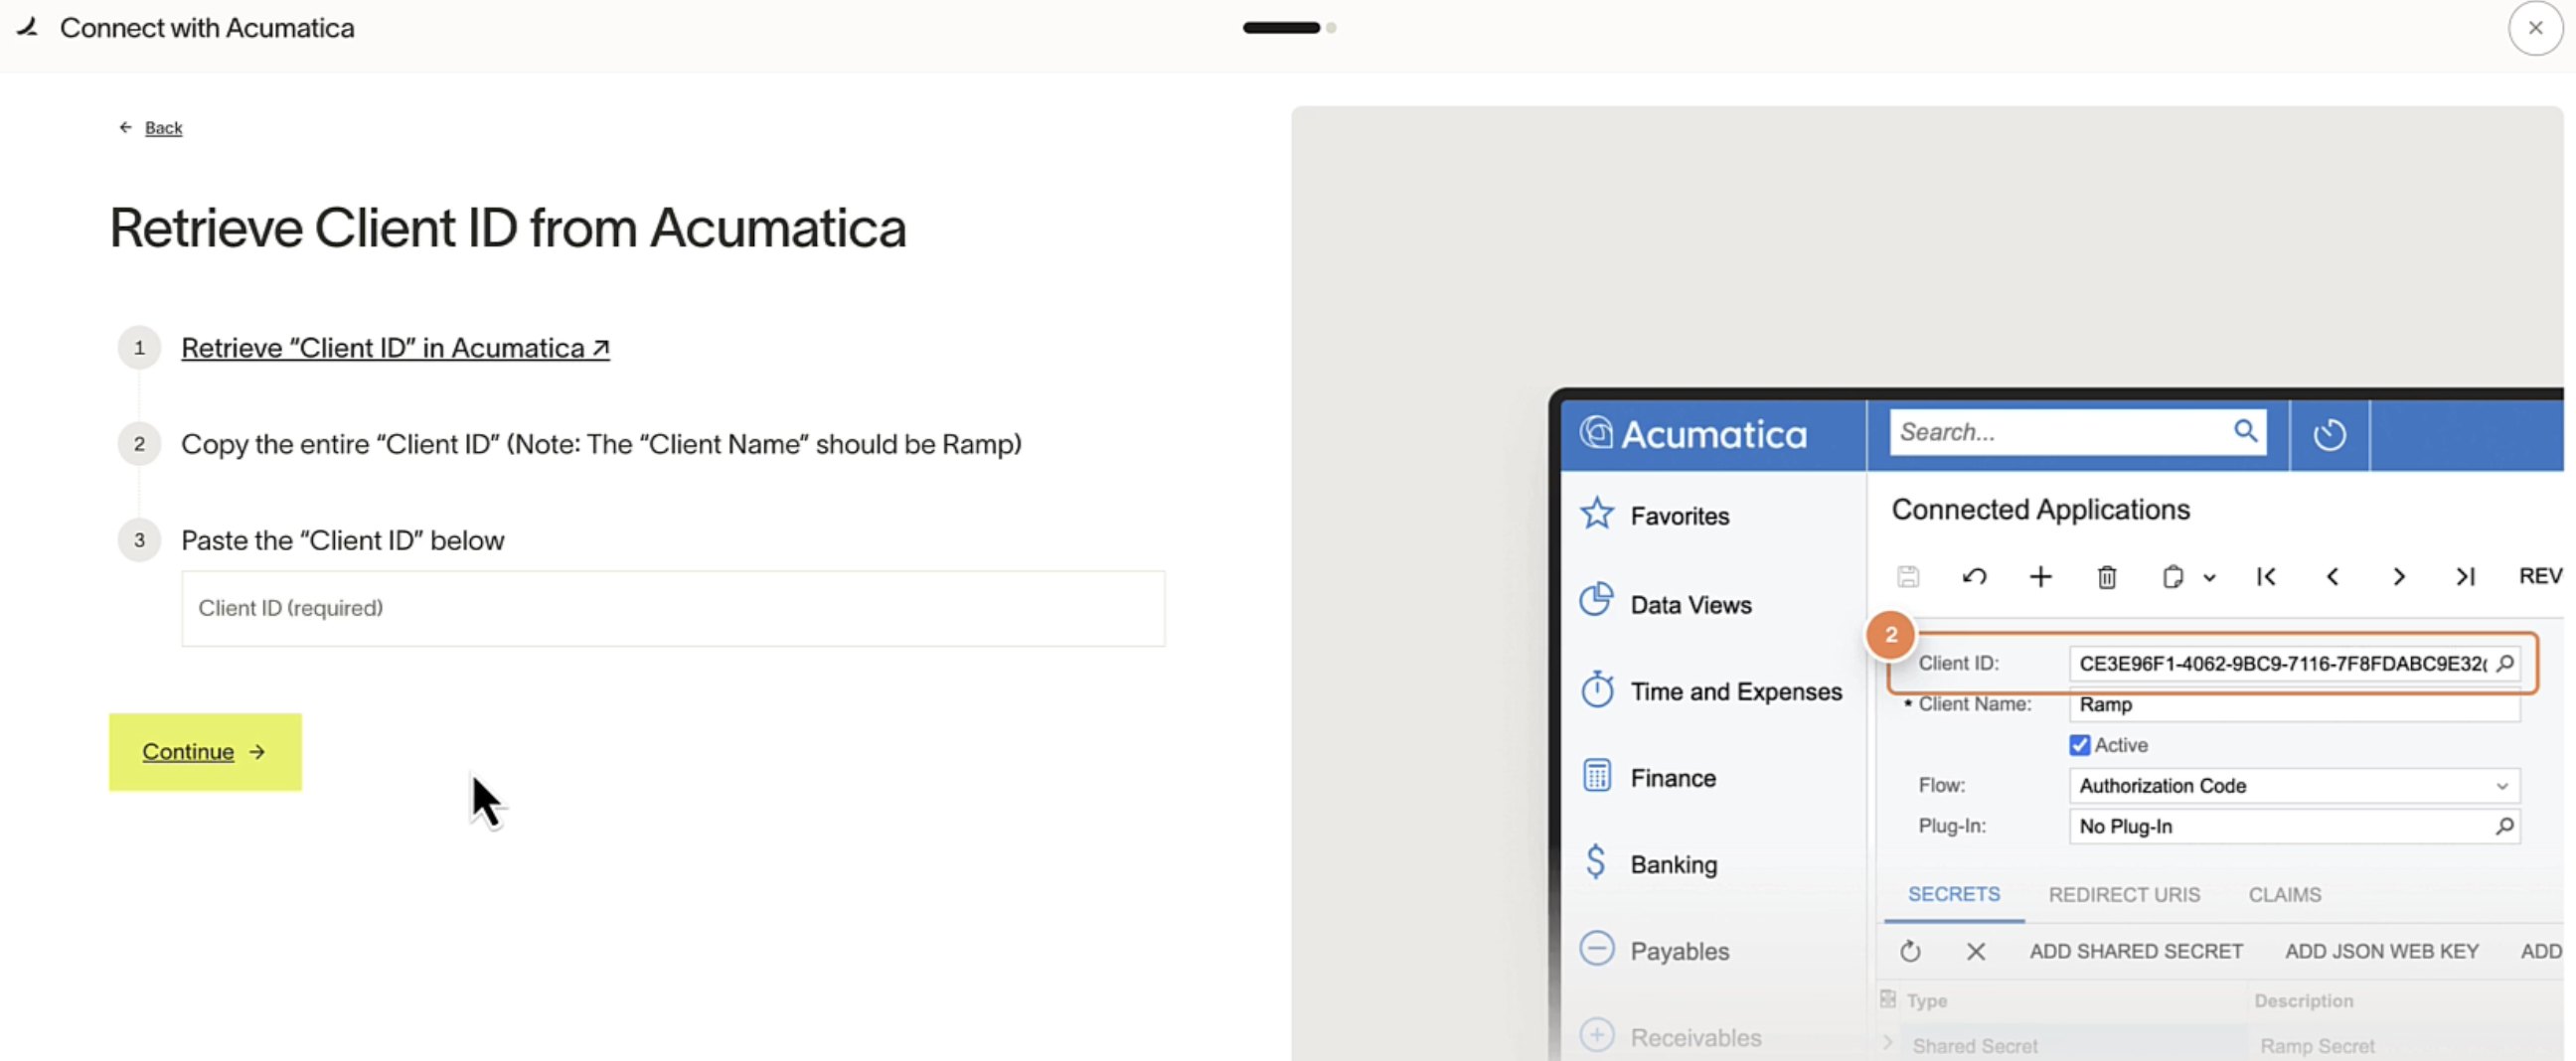The width and height of the screenshot is (2576, 1061).
Task: Jump to first record with the leftmost arrow icon
Action: pyautogui.click(x=2266, y=577)
